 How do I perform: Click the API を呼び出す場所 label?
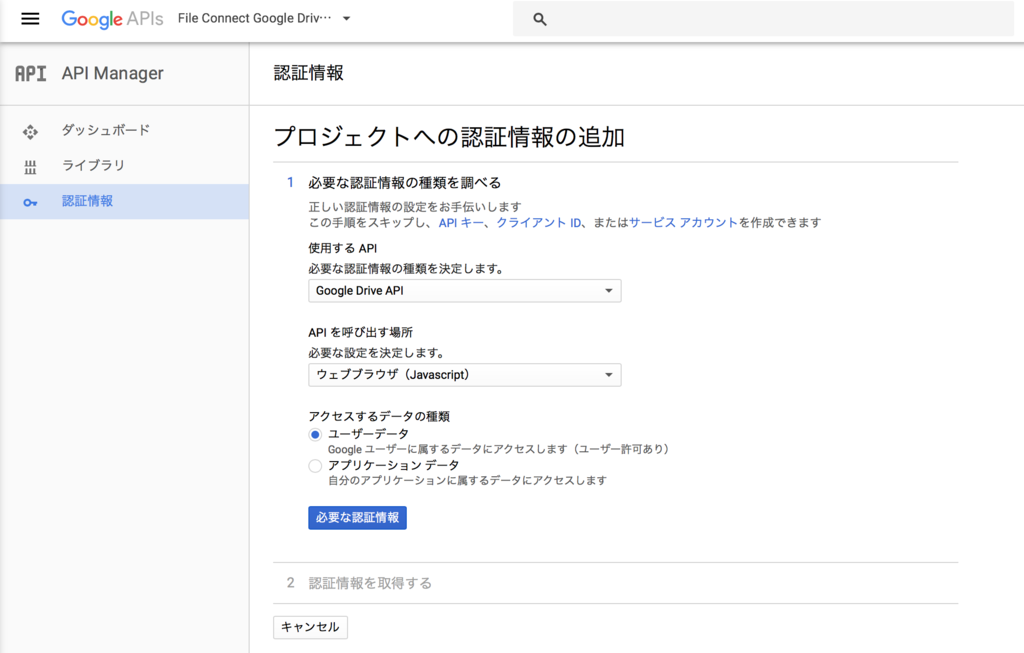coord(360,332)
